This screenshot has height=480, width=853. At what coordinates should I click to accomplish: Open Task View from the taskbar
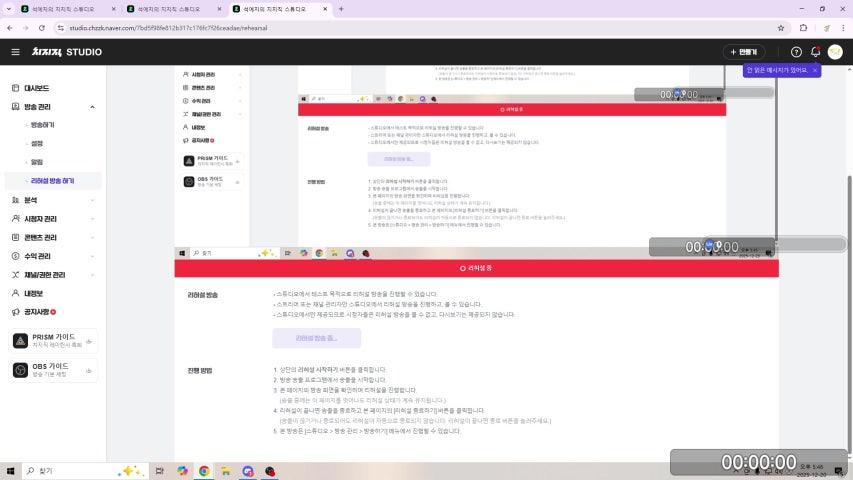coord(159,471)
